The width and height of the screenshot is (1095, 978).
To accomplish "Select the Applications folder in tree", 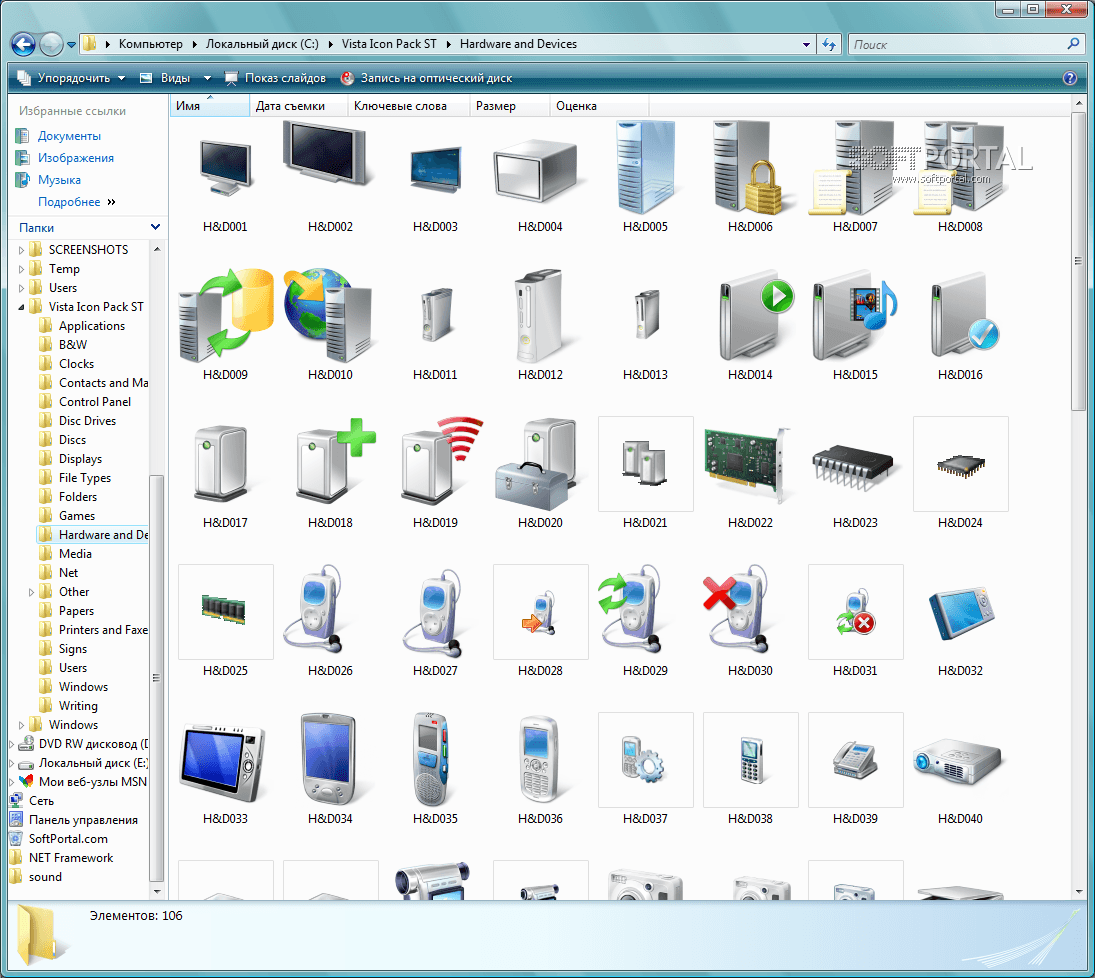I will point(91,326).
